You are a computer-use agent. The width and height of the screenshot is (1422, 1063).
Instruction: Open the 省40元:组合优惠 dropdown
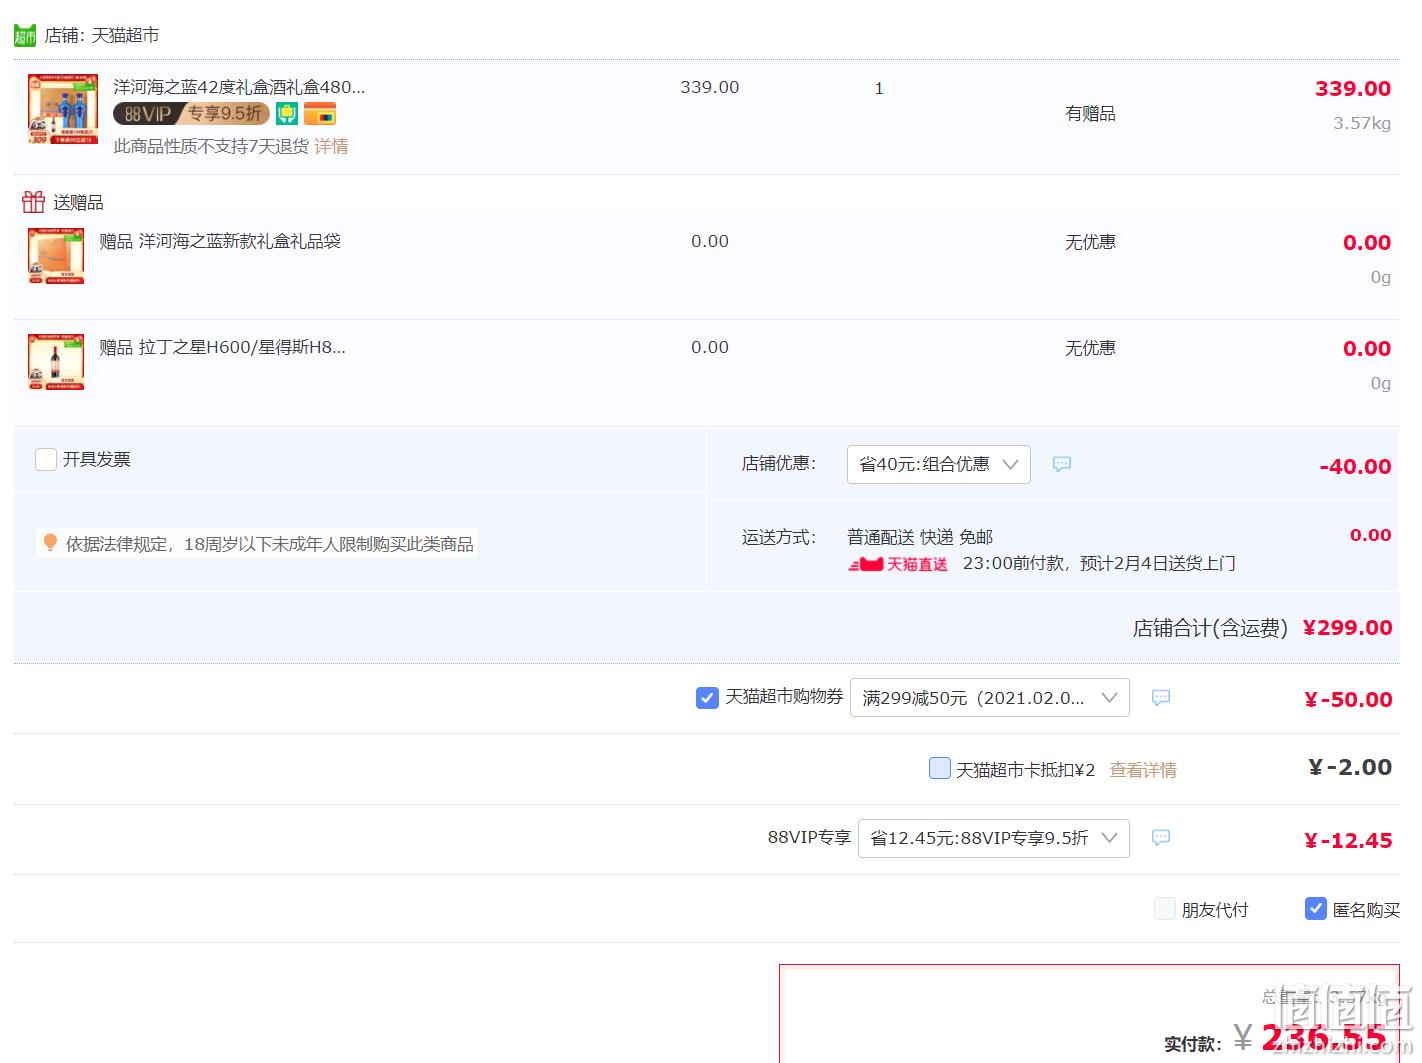939,465
